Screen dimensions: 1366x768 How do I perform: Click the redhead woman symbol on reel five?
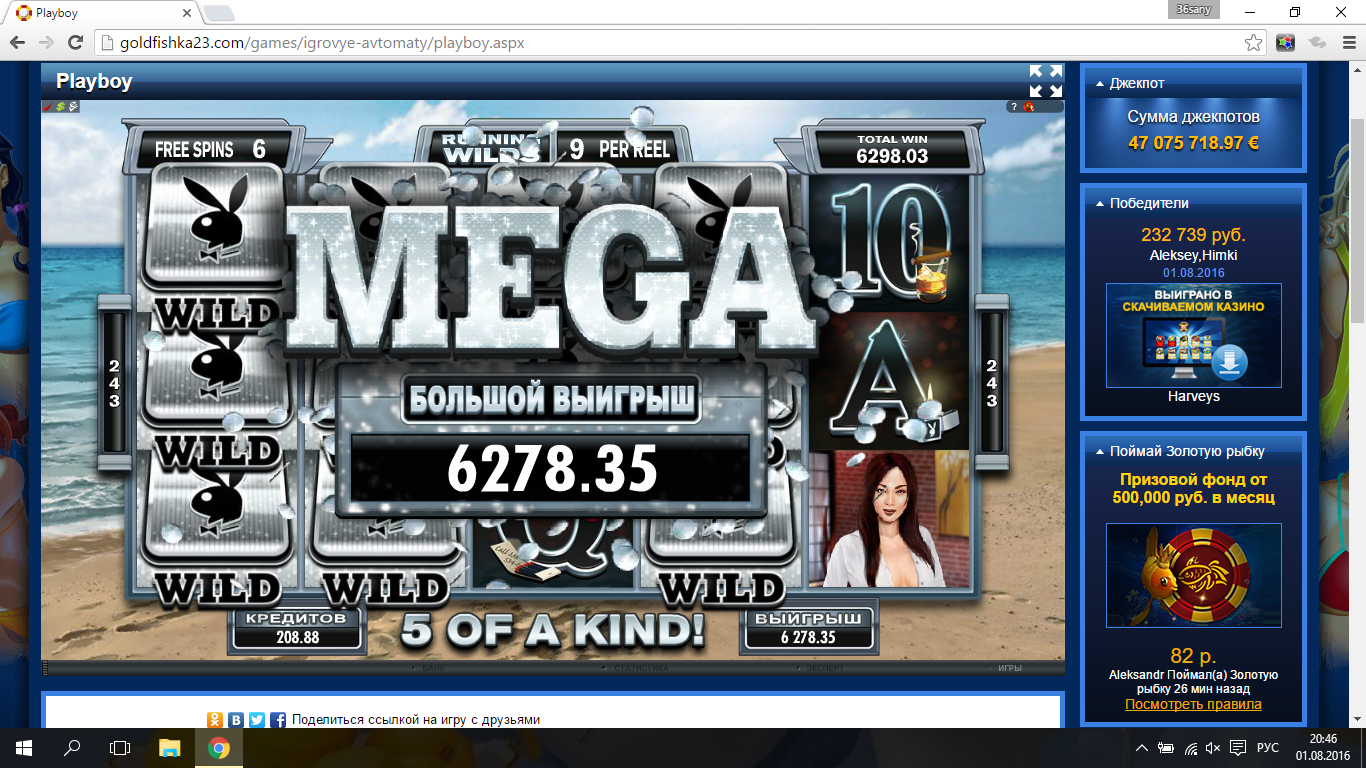pyautogui.click(x=889, y=519)
